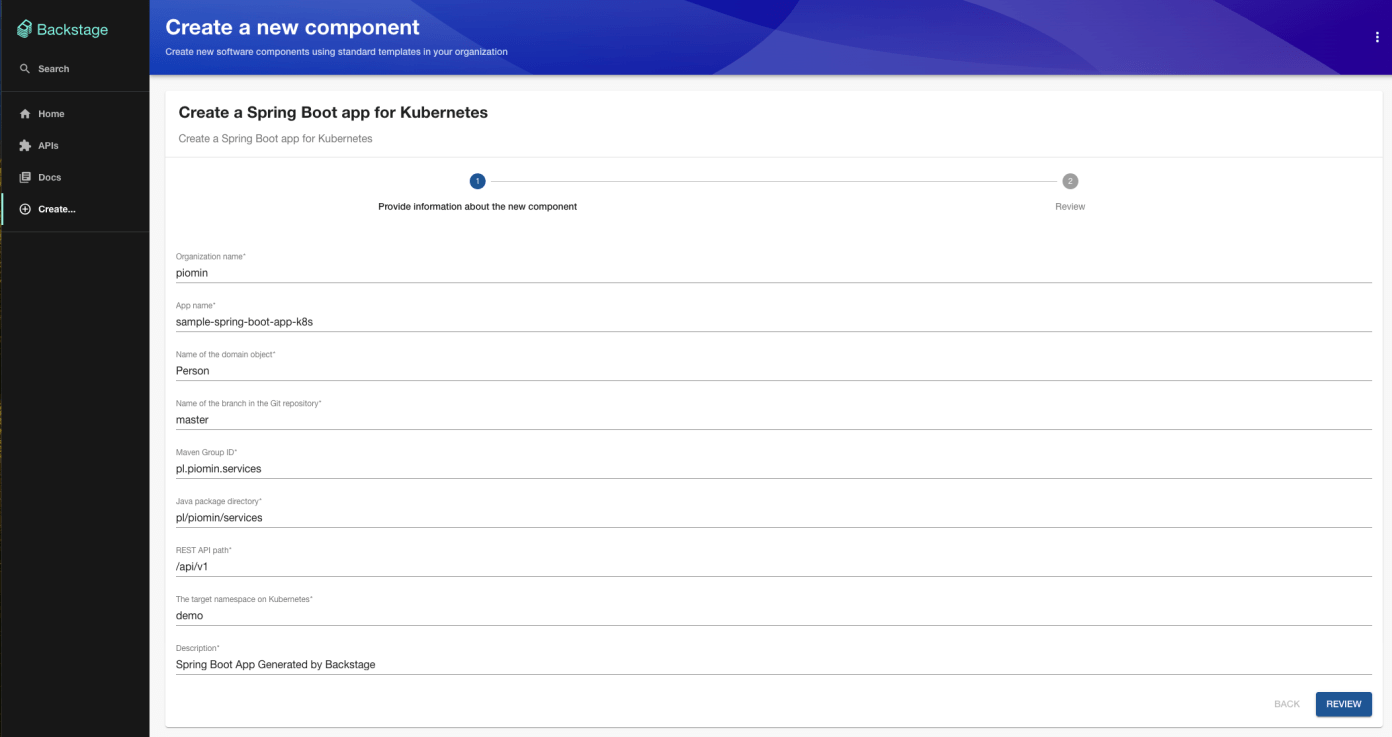
Task: Click the 'Create a new component' page title
Action: click(292, 27)
